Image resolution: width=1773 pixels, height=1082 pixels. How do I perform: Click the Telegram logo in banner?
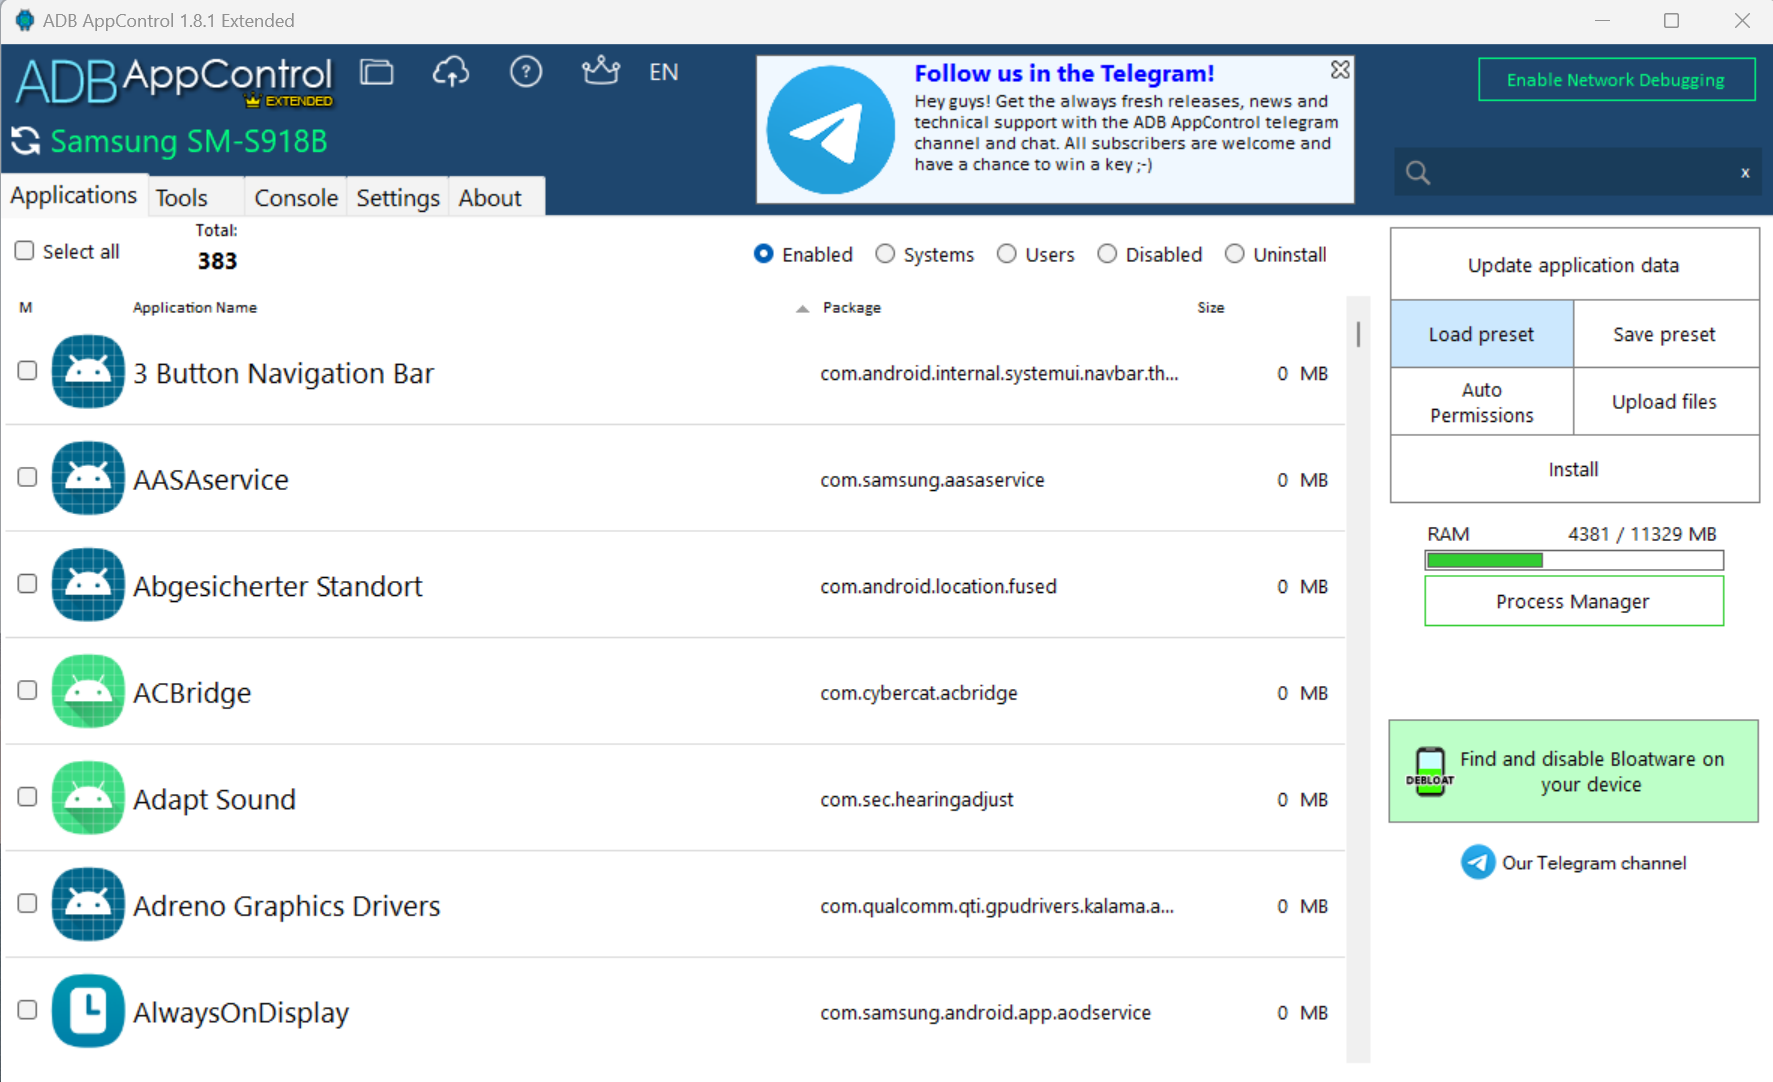click(x=830, y=130)
